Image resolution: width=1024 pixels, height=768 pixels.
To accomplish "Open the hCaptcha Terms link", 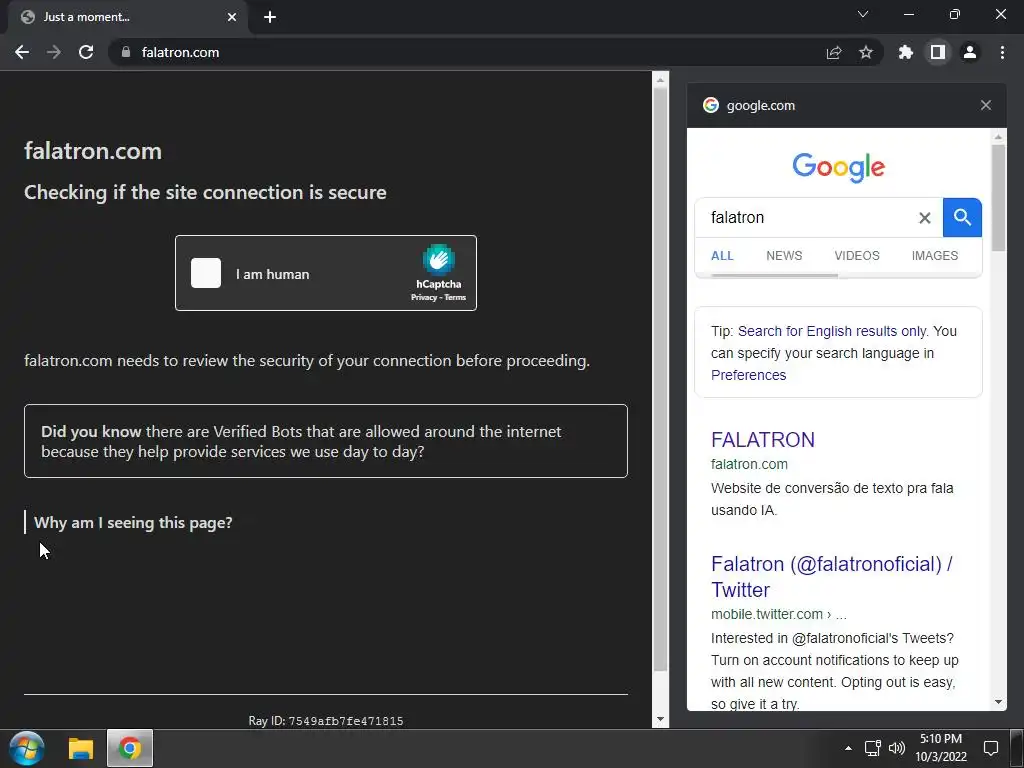I will 455,297.
